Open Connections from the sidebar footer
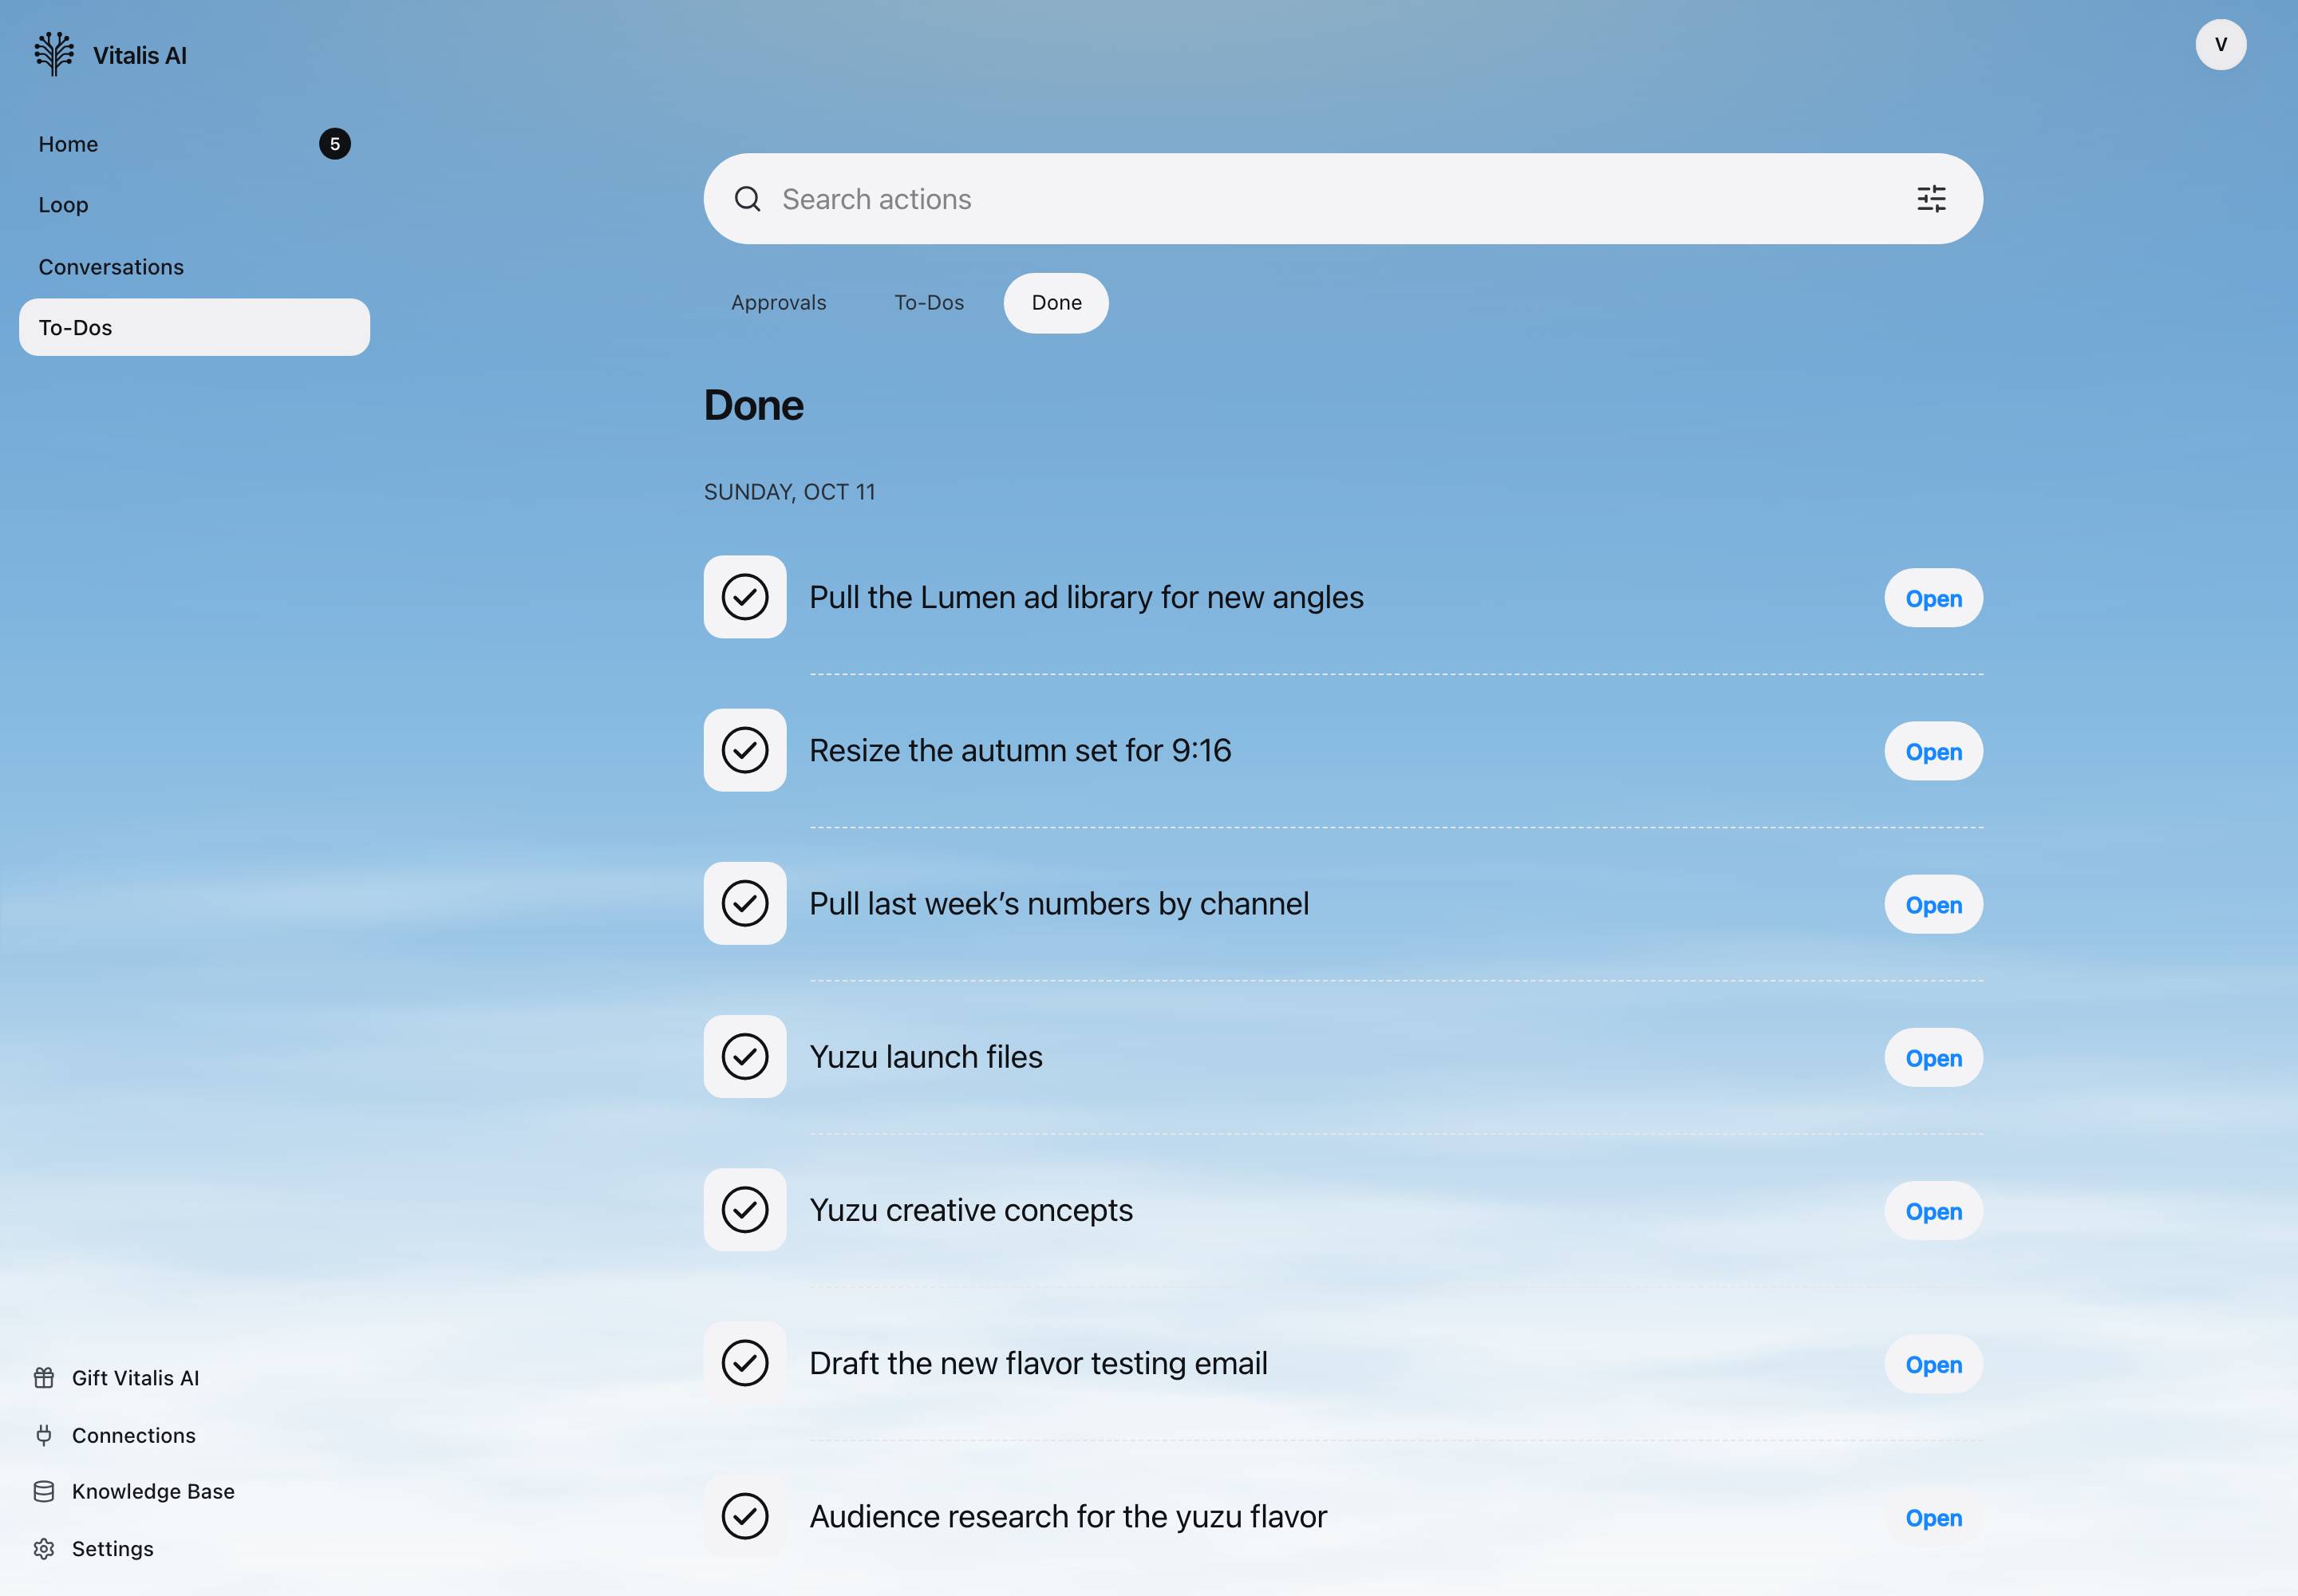The height and width of the screenshot is (1596, 2298). pos(134,1435)
